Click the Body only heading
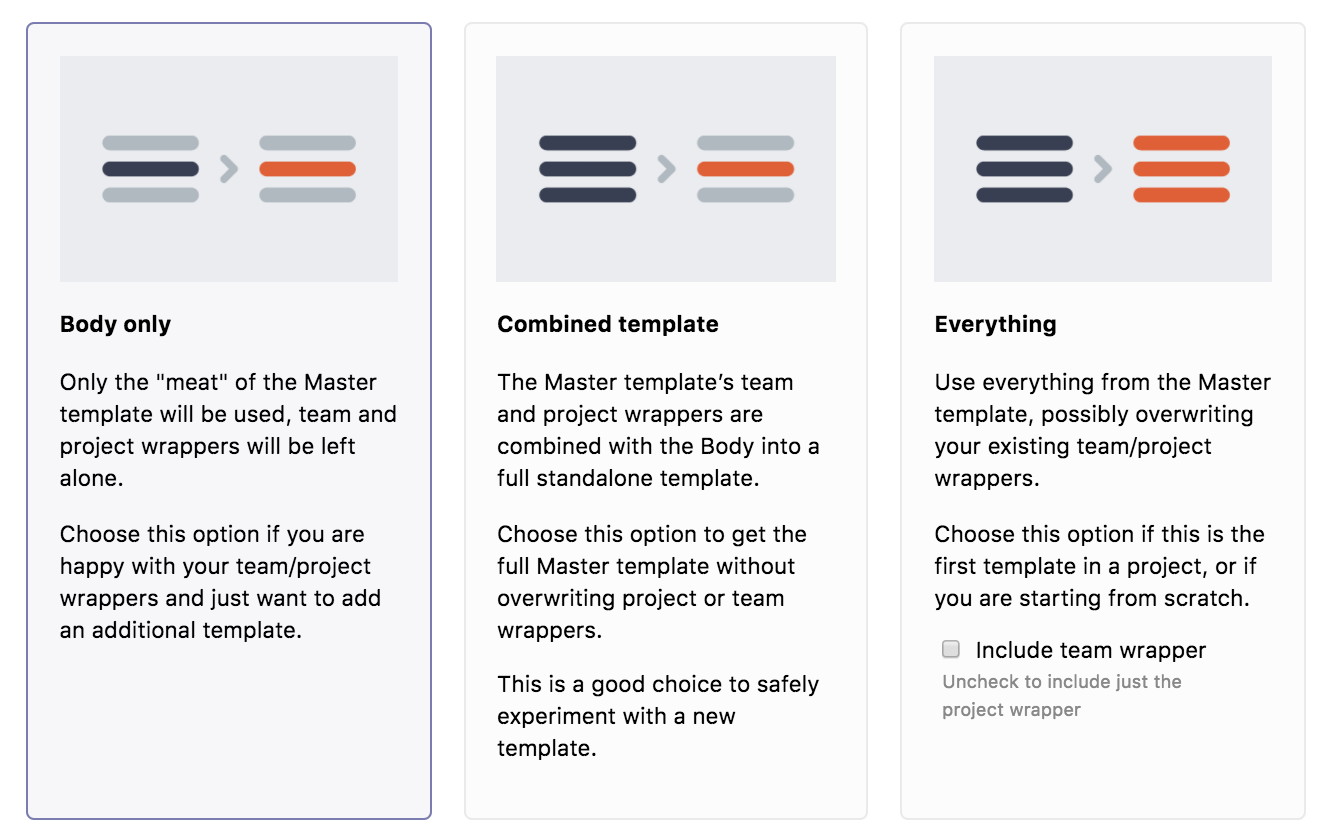The image size is (1334, 840). pos(115,324)
